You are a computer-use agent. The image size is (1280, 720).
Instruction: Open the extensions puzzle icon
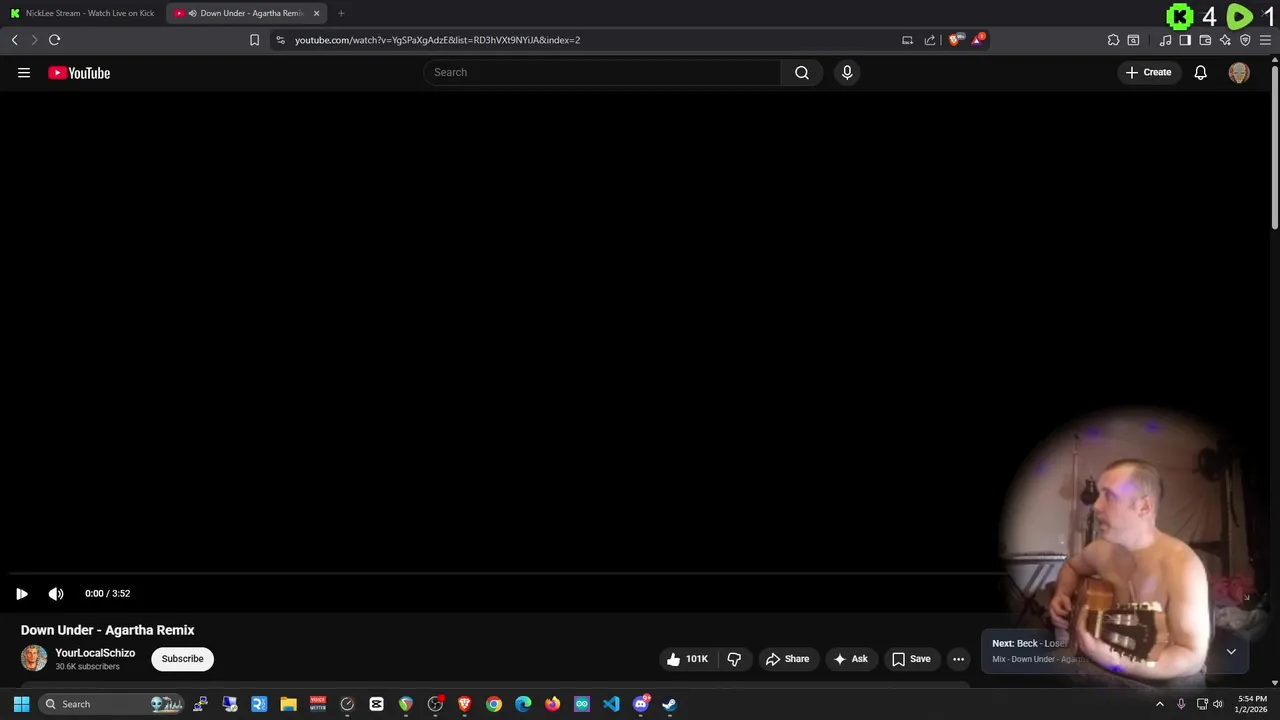pos(1113,40)
